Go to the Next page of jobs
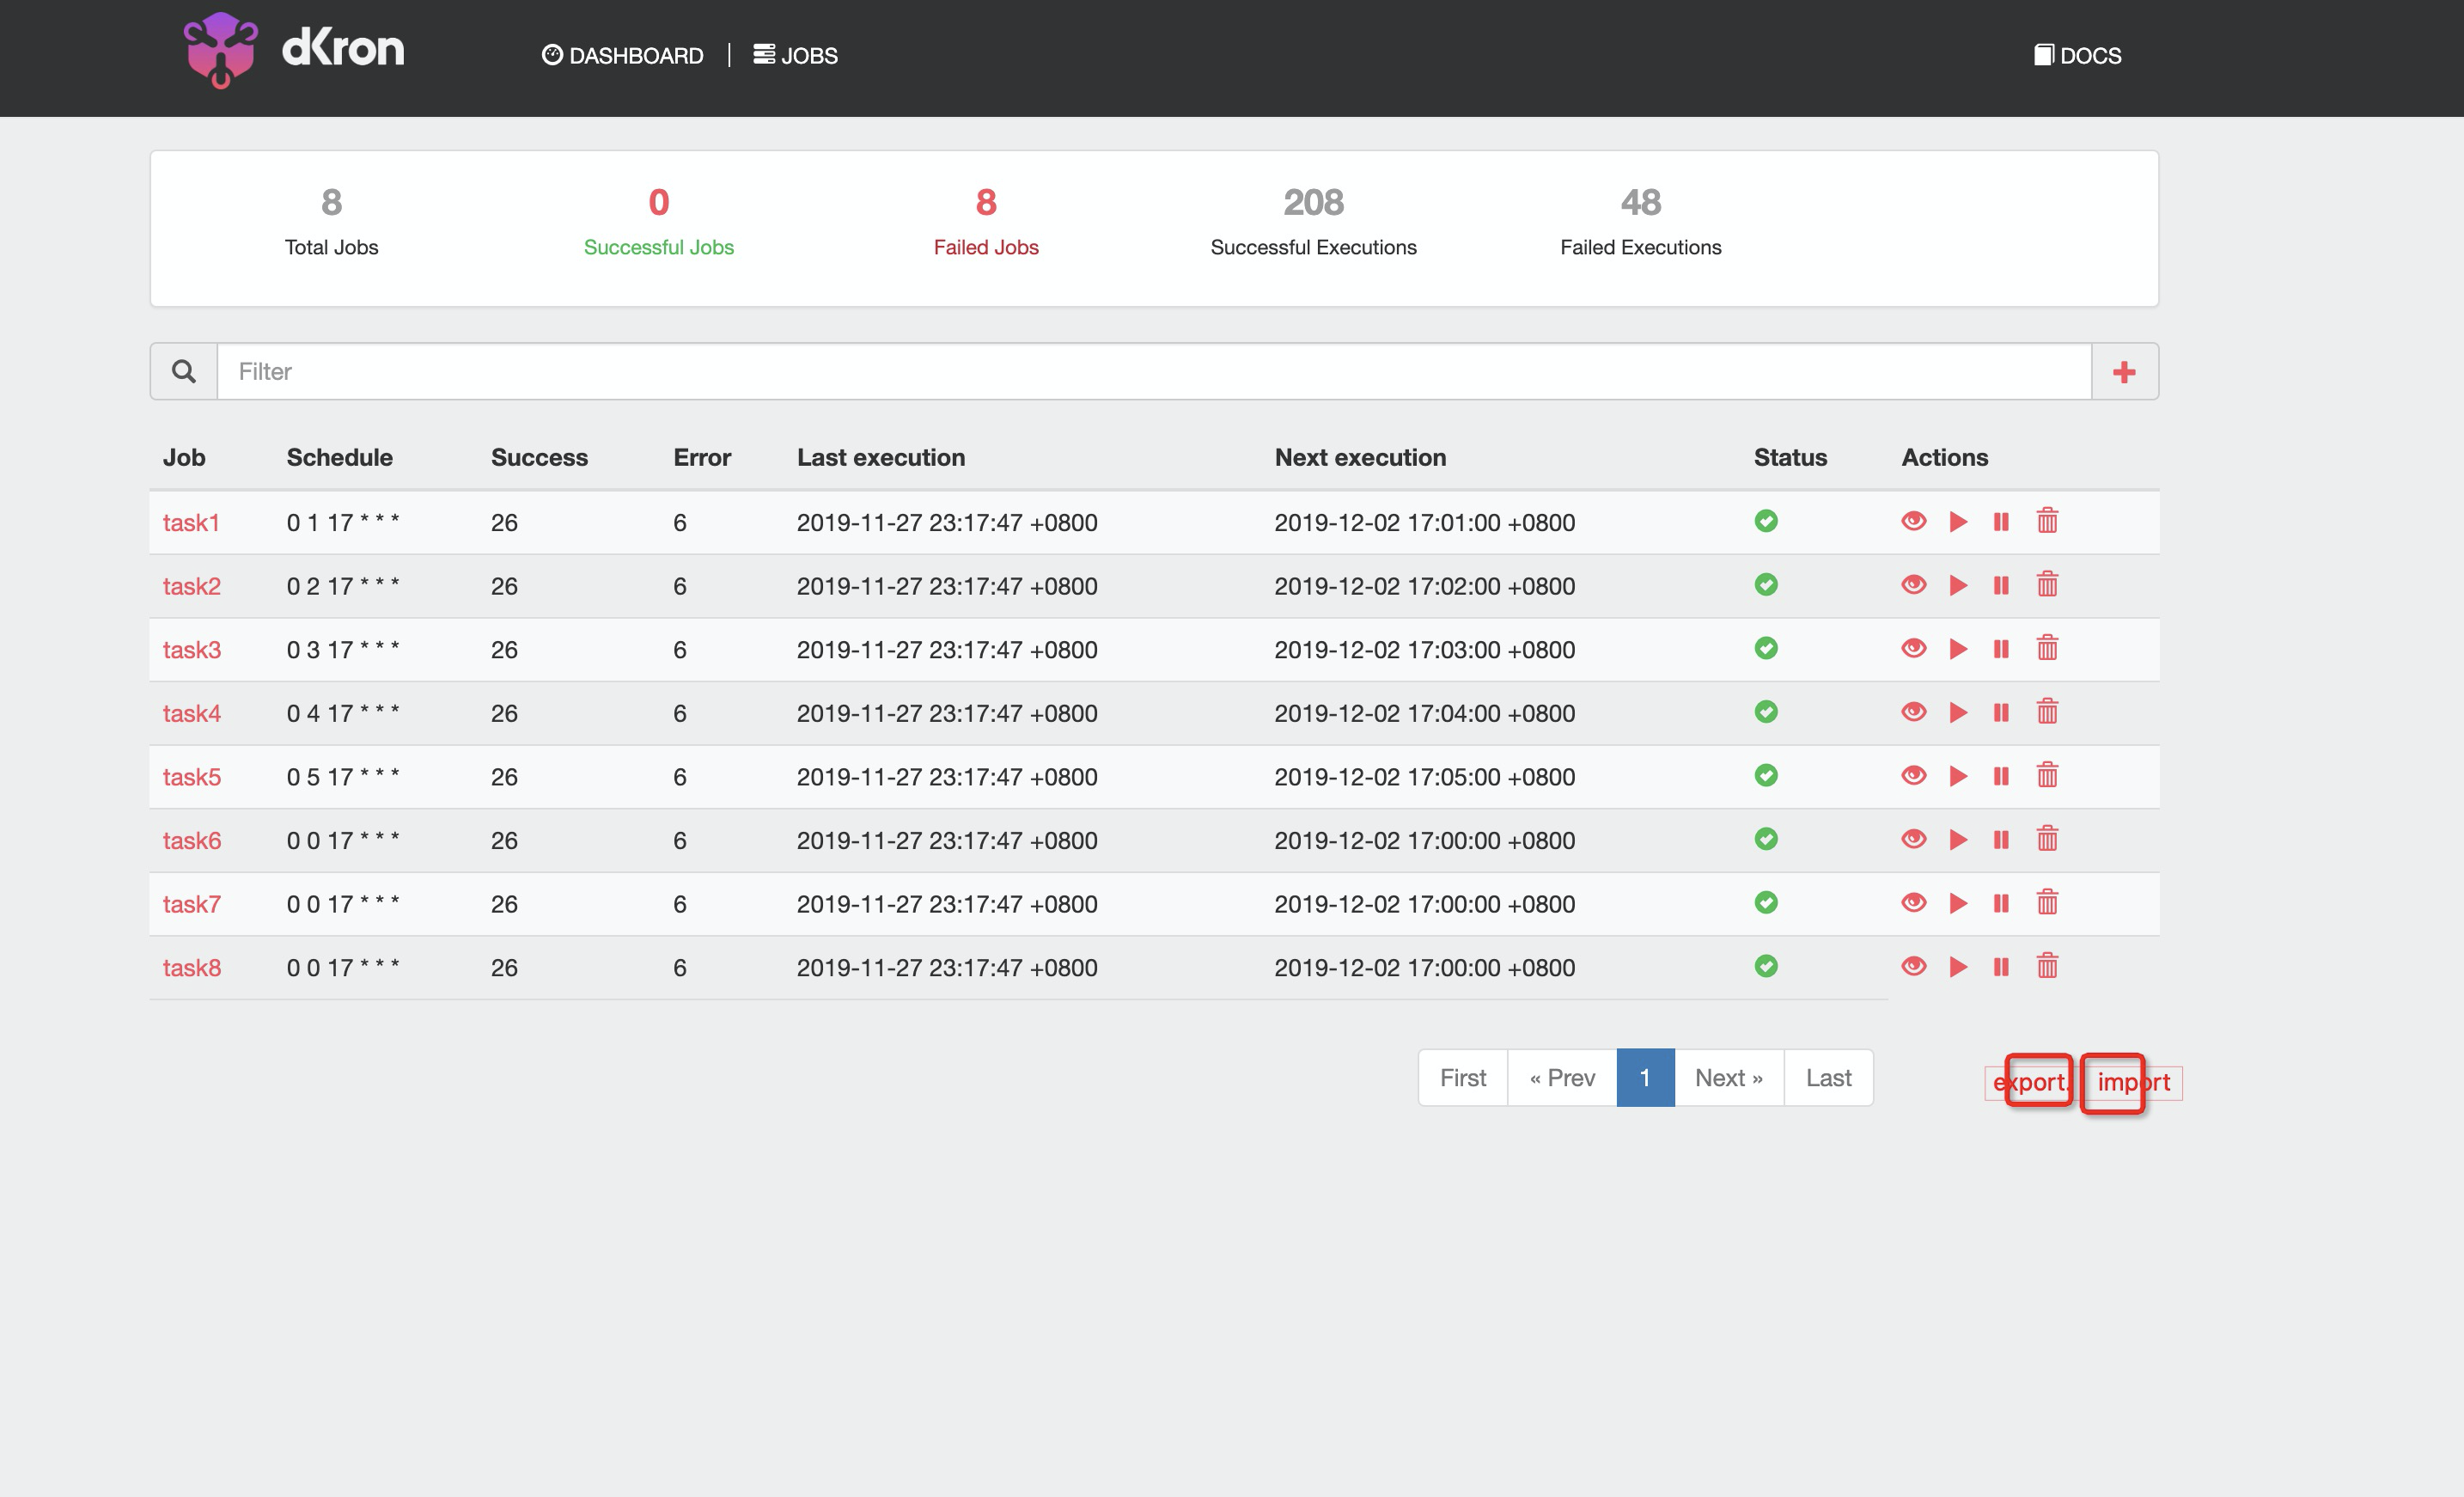2464x1497 pixels. (x=1728, y=1077)
